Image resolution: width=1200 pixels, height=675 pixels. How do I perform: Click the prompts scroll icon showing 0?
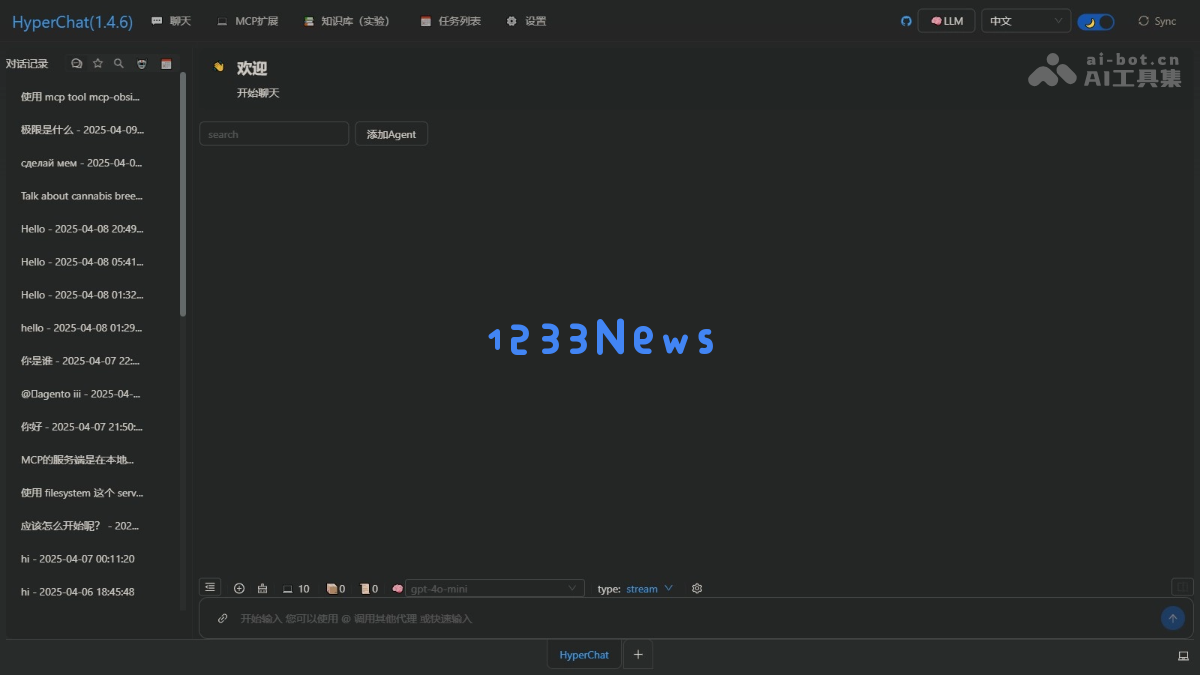pyautogui.click(x=369, y=589)
